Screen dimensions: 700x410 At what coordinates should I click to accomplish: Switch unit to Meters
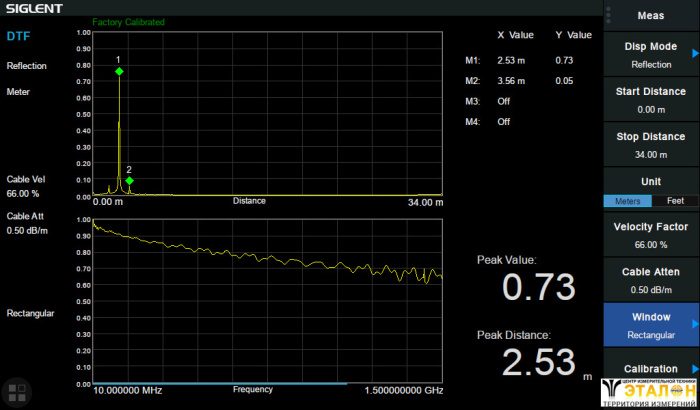pos(627,200)
